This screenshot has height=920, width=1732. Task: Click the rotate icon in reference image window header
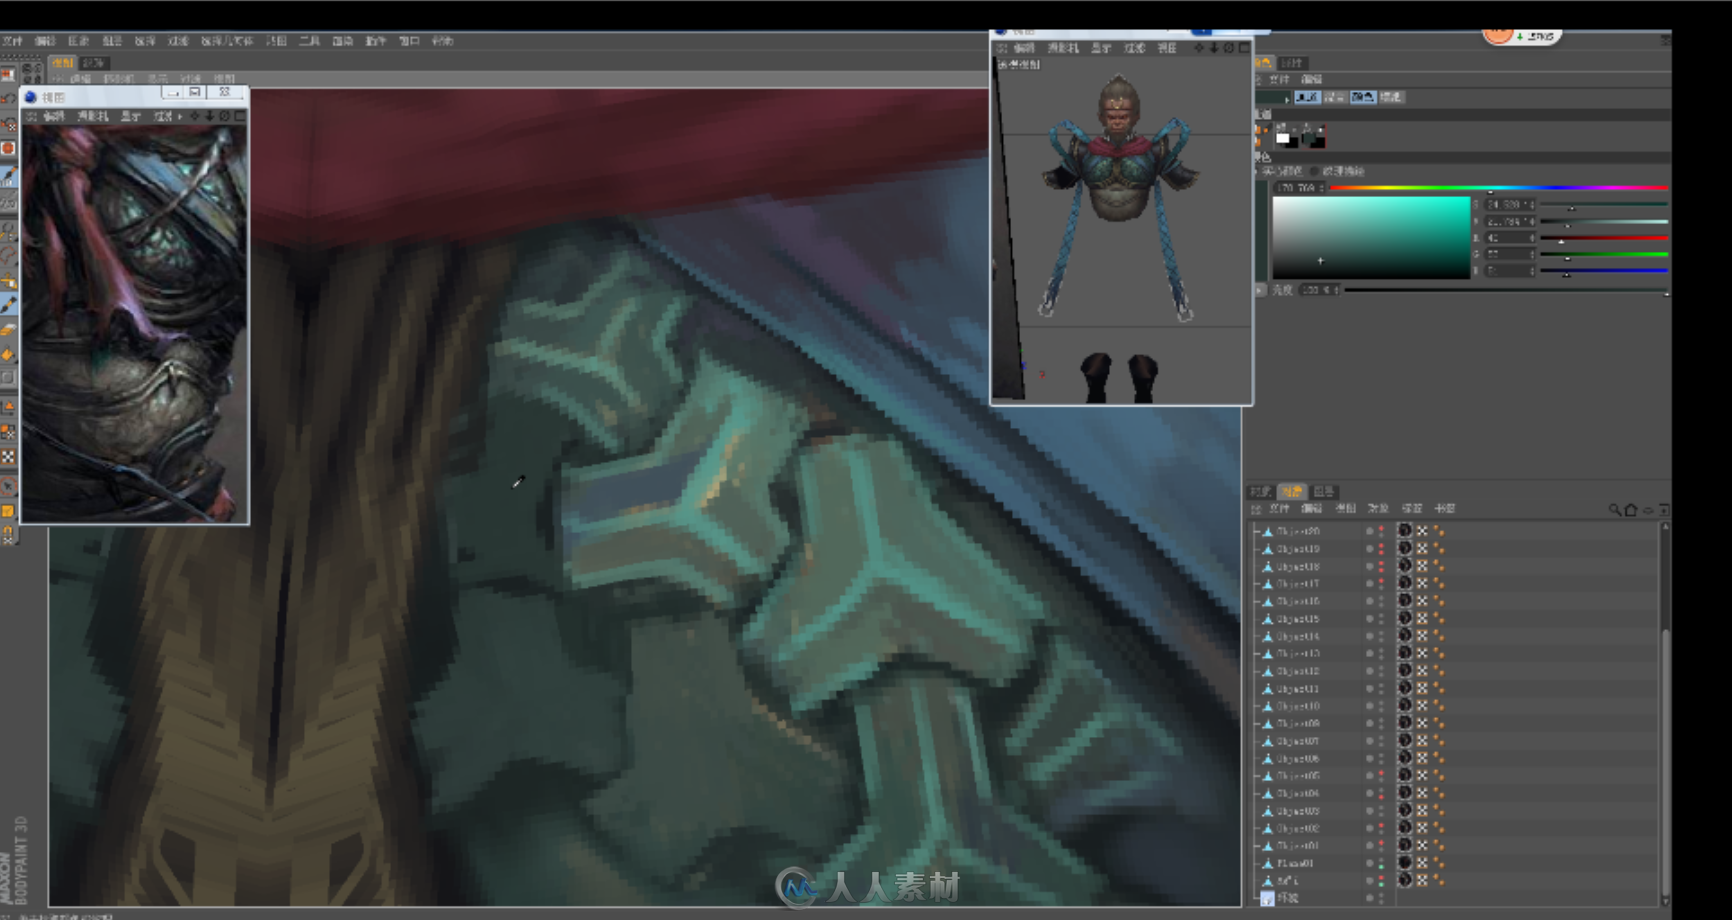pos(224,116)
